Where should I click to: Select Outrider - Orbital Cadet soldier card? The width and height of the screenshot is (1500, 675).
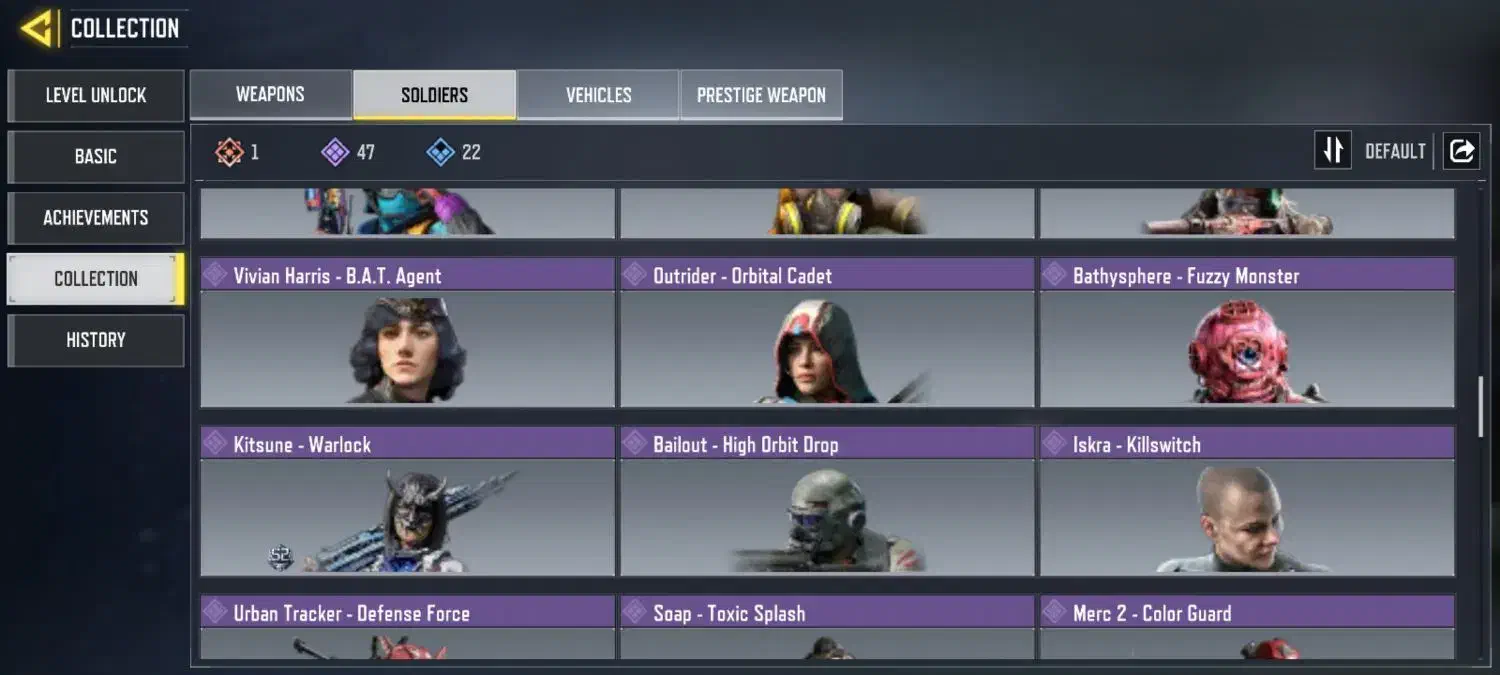pyautogui.click(x=827, y=333)
